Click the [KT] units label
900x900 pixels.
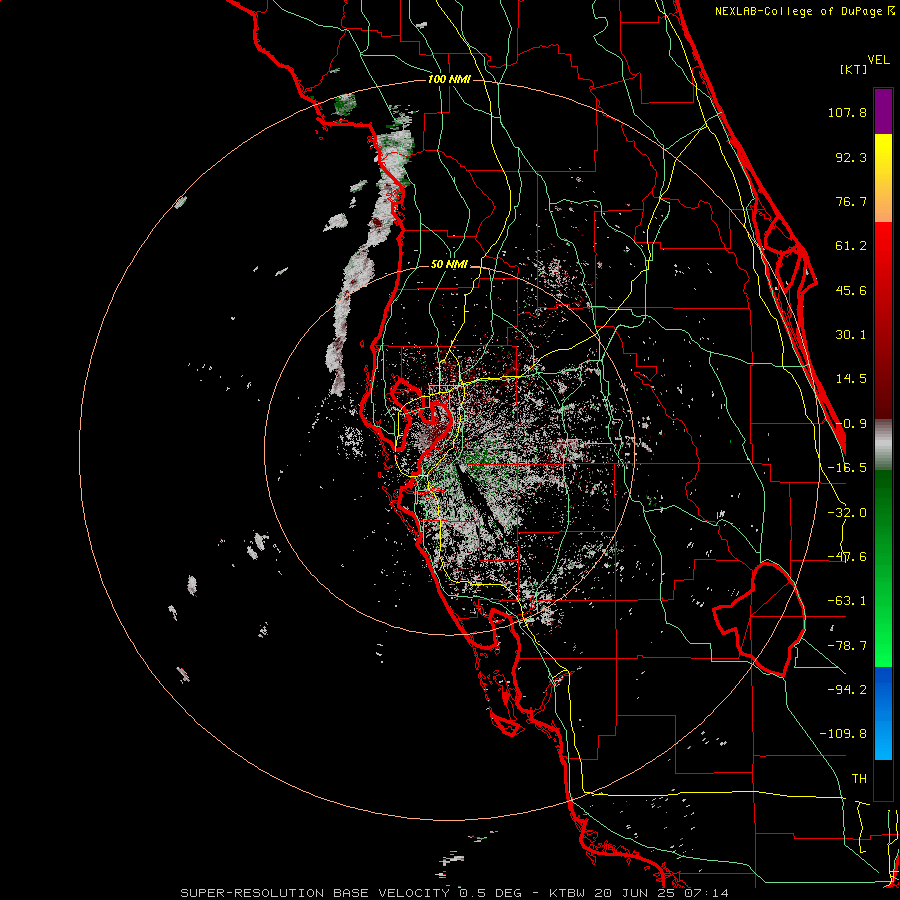tap(853, 69)
